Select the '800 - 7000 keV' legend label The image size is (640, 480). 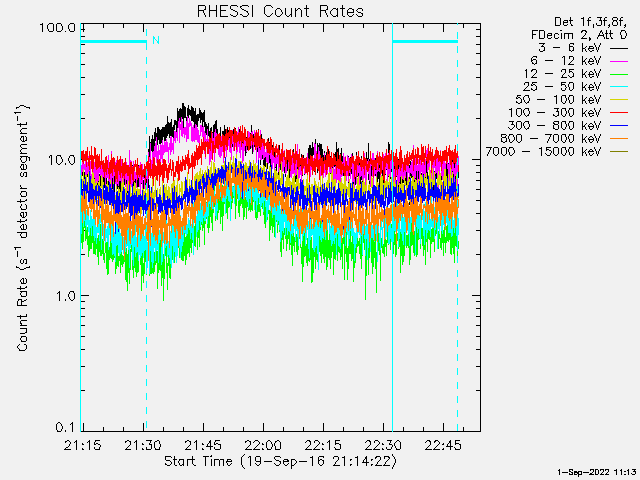coord(551,139)
